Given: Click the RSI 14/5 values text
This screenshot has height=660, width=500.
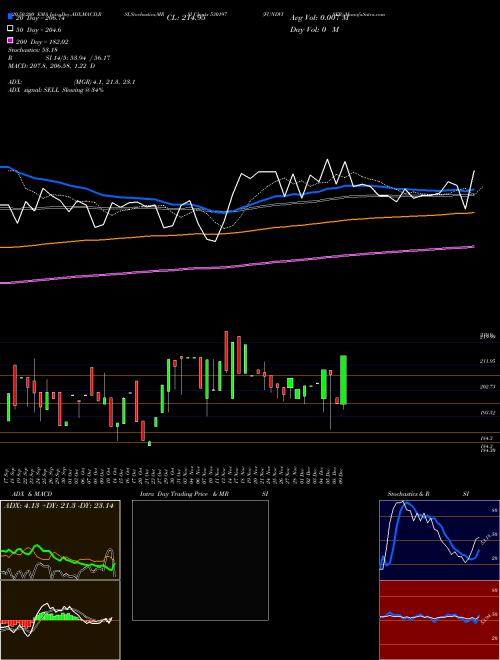Looking at the screenshot, I should (78, 58).
